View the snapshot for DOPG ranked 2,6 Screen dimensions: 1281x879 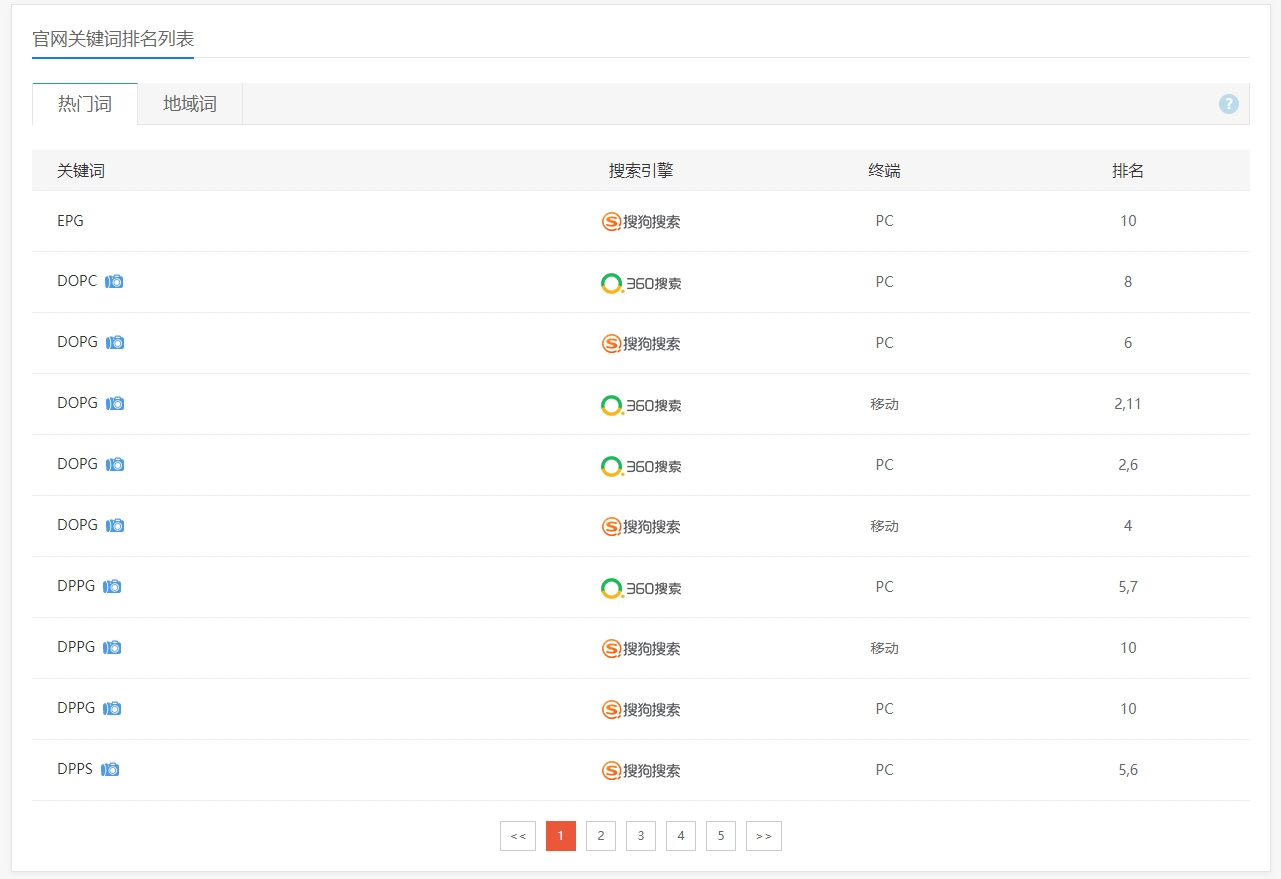click(115, 465)
